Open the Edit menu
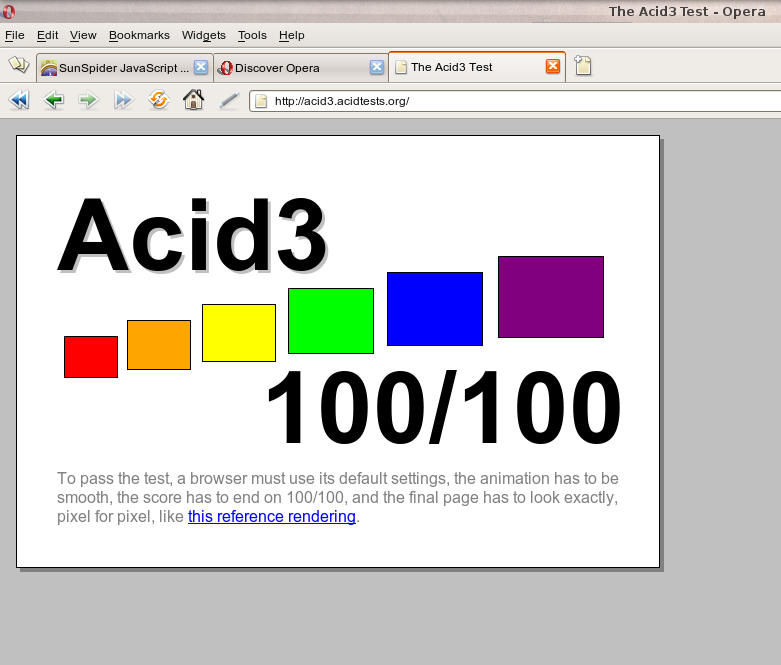This screenshot has height=665, width=781. click(47, 35)
